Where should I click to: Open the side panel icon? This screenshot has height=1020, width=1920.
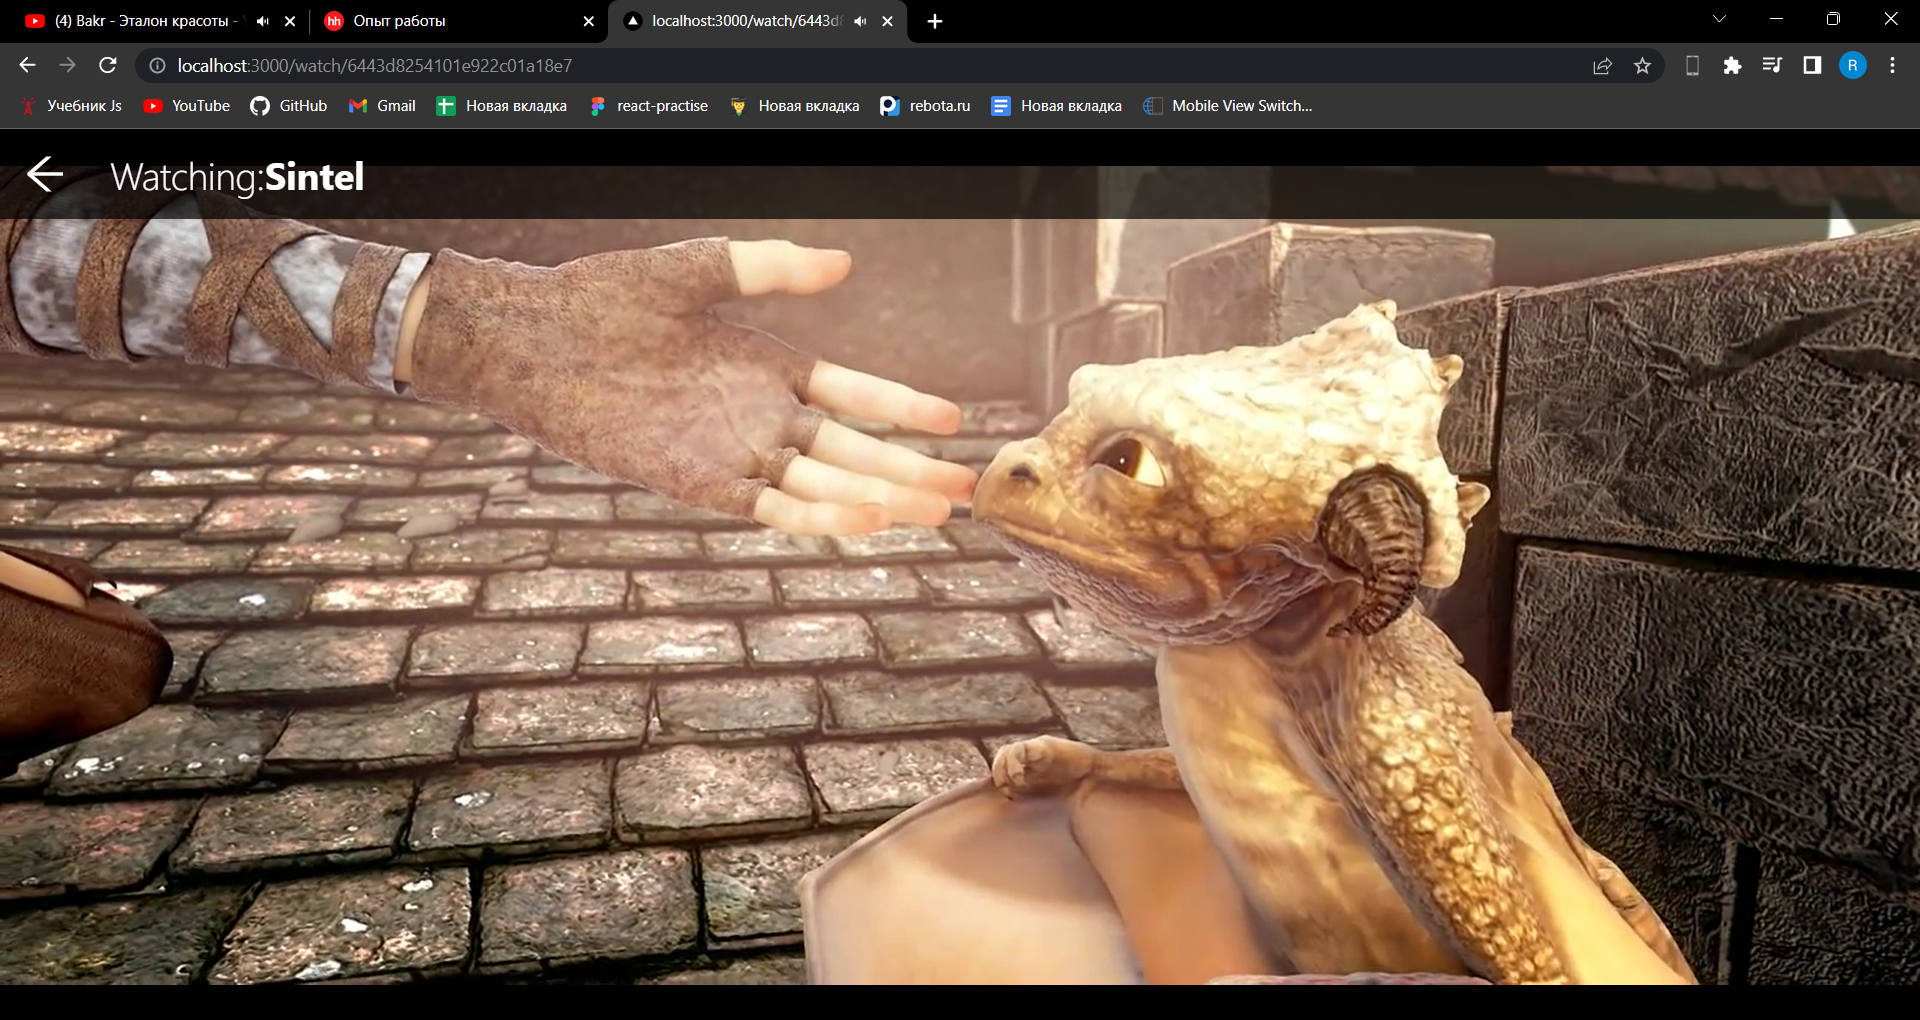click(1812, 65)
